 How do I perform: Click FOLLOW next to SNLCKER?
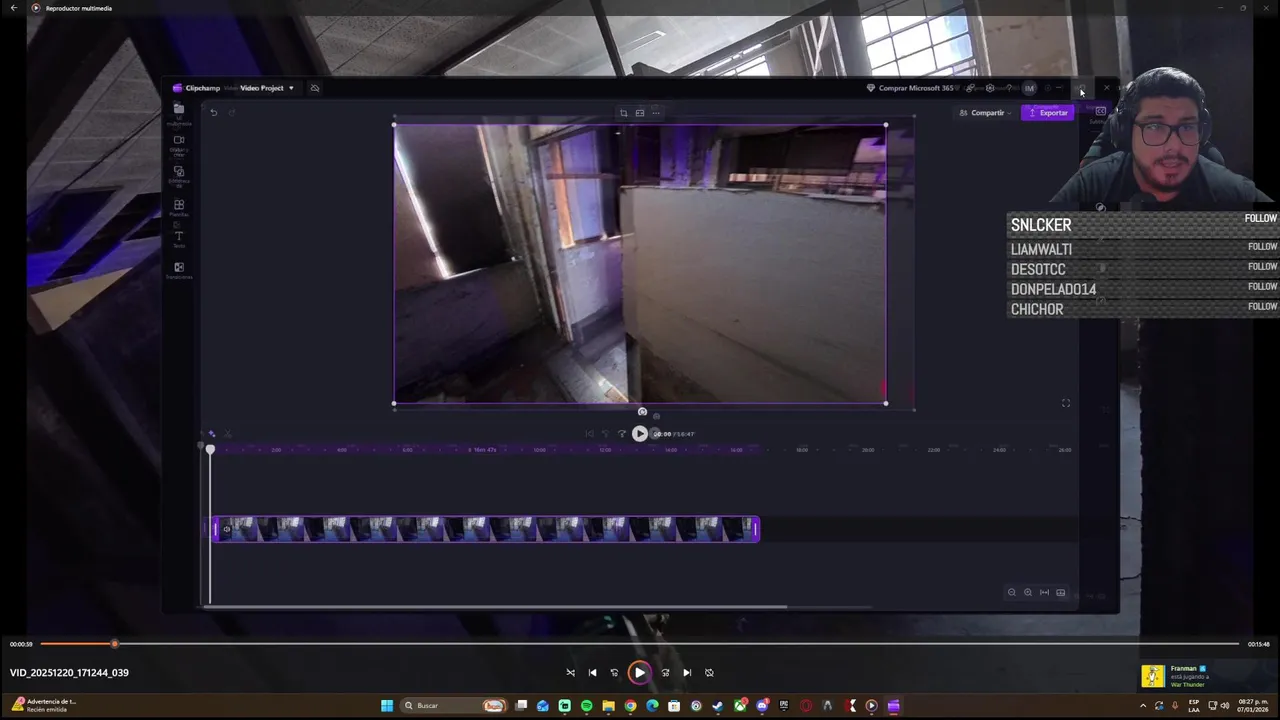pos(1260,219)
